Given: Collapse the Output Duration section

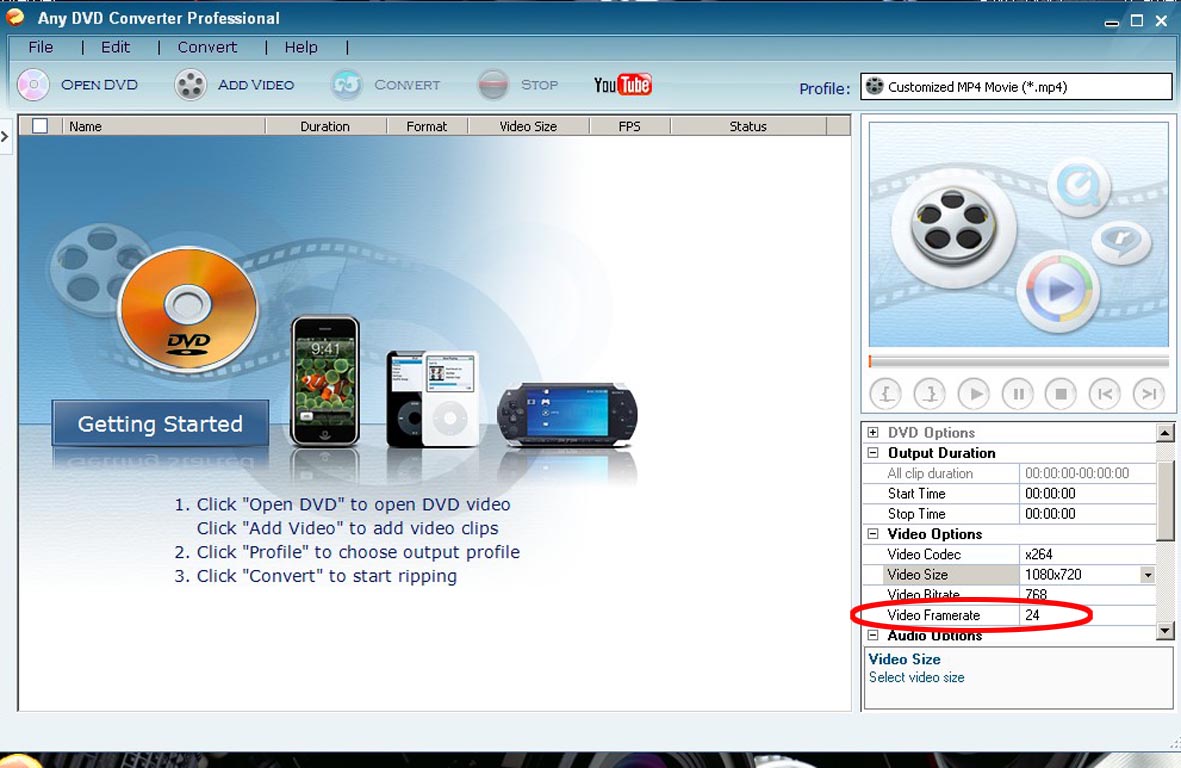Looking at the screenshot, I should point(873,453).
